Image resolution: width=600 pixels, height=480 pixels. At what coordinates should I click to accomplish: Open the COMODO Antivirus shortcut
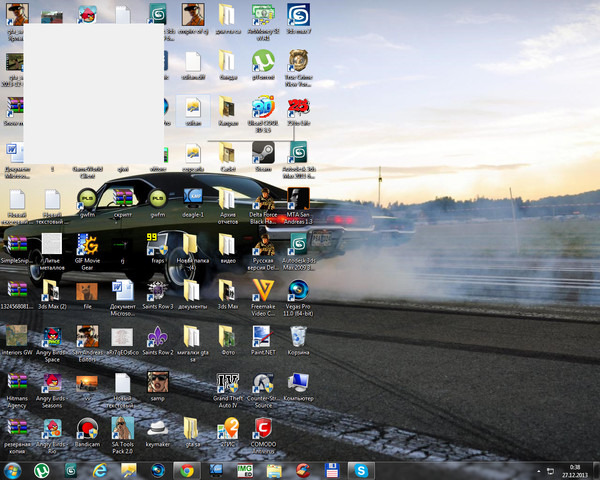click(262, 429)
